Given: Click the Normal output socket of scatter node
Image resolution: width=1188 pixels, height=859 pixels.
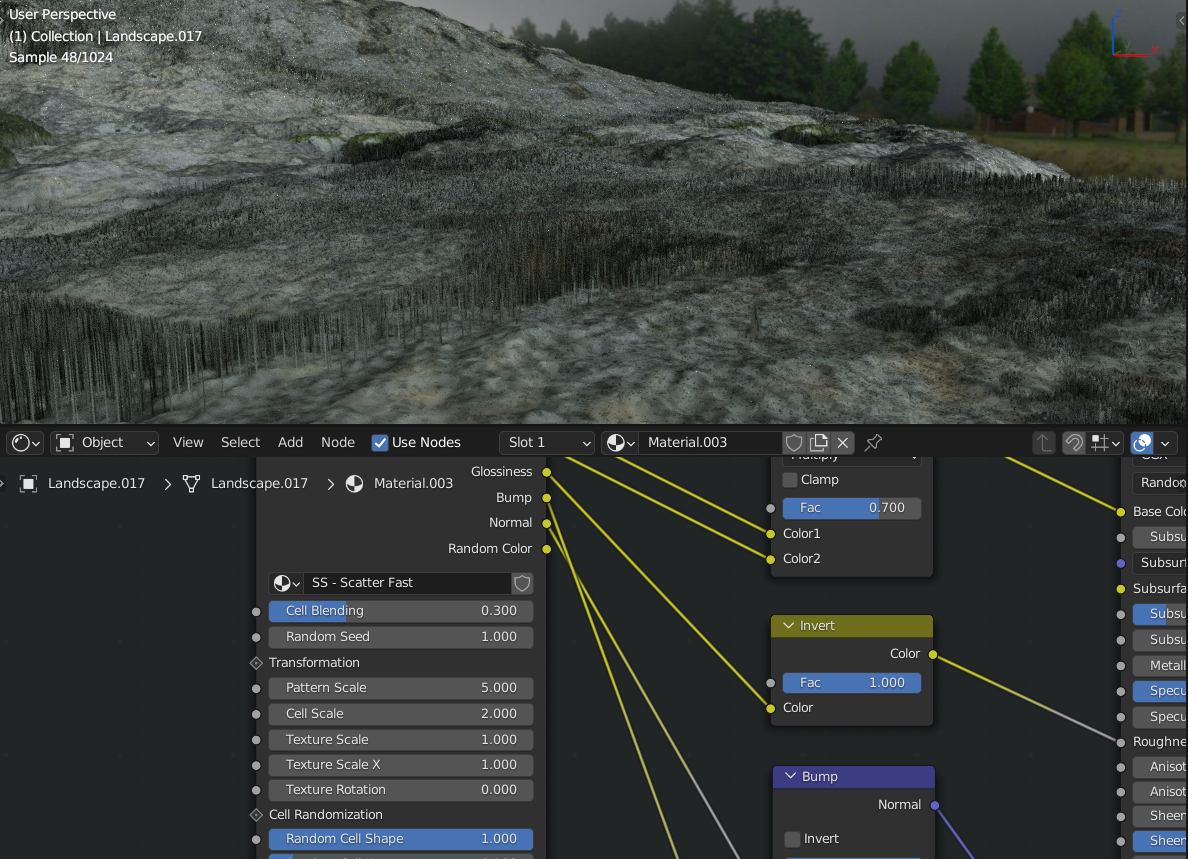Looking at the screenshot, I should (x=546, y=523).
